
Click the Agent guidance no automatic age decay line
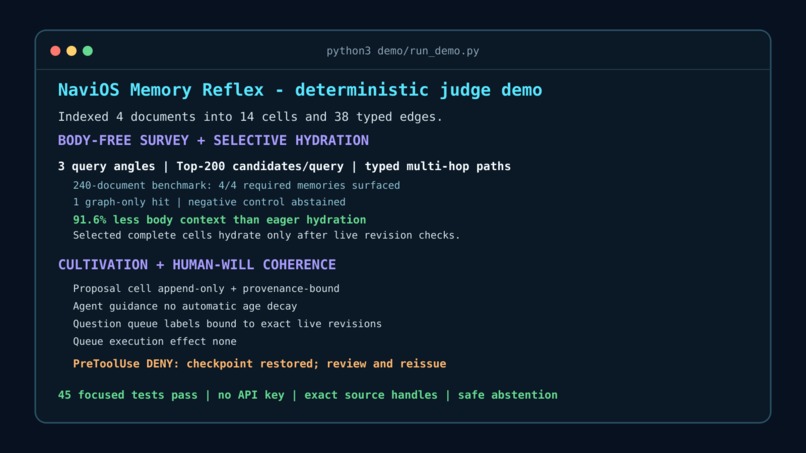185,306
